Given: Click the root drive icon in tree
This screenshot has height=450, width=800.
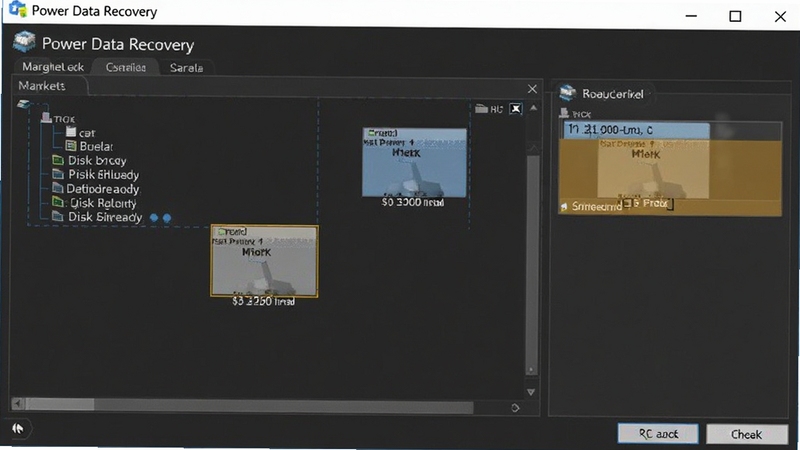Looking at the screenshot, I should tap(23, 105).
